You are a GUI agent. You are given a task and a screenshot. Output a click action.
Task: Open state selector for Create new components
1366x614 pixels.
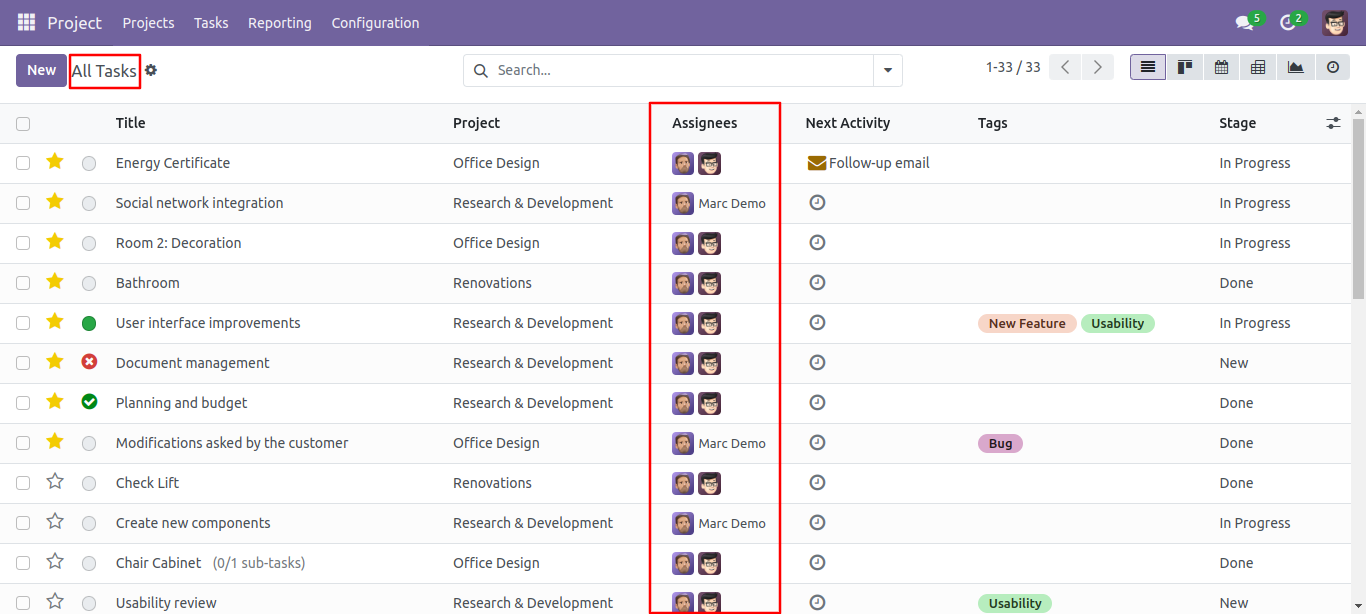[x=89, y=523]
